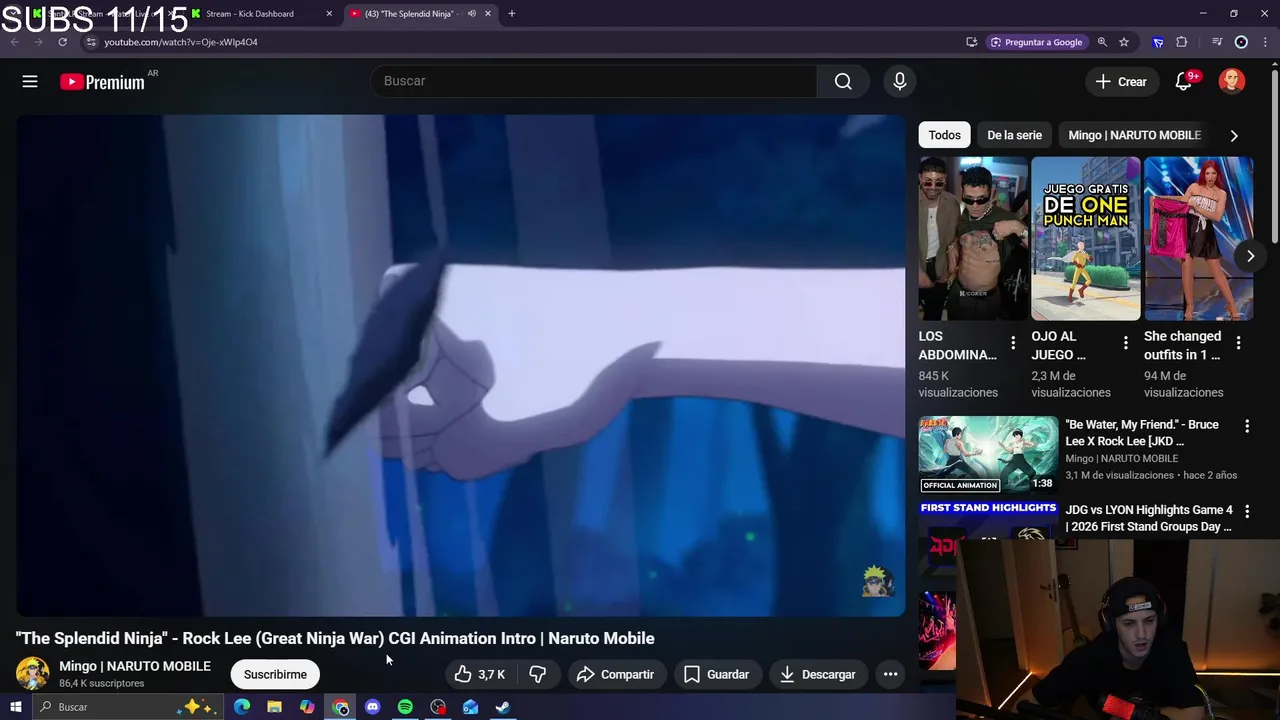Viewport: 1280px width, 720px height.
Task: Click the video player to pause
Action: tap(460, 365)
